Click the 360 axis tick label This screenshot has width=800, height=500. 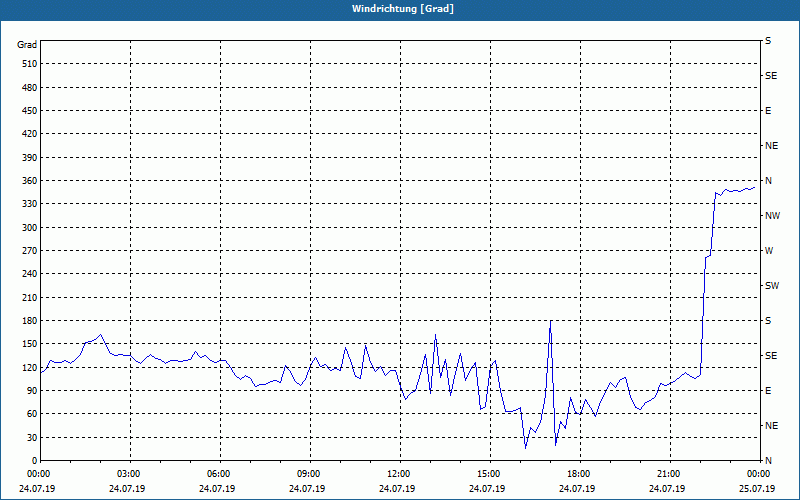click(30, 181)
